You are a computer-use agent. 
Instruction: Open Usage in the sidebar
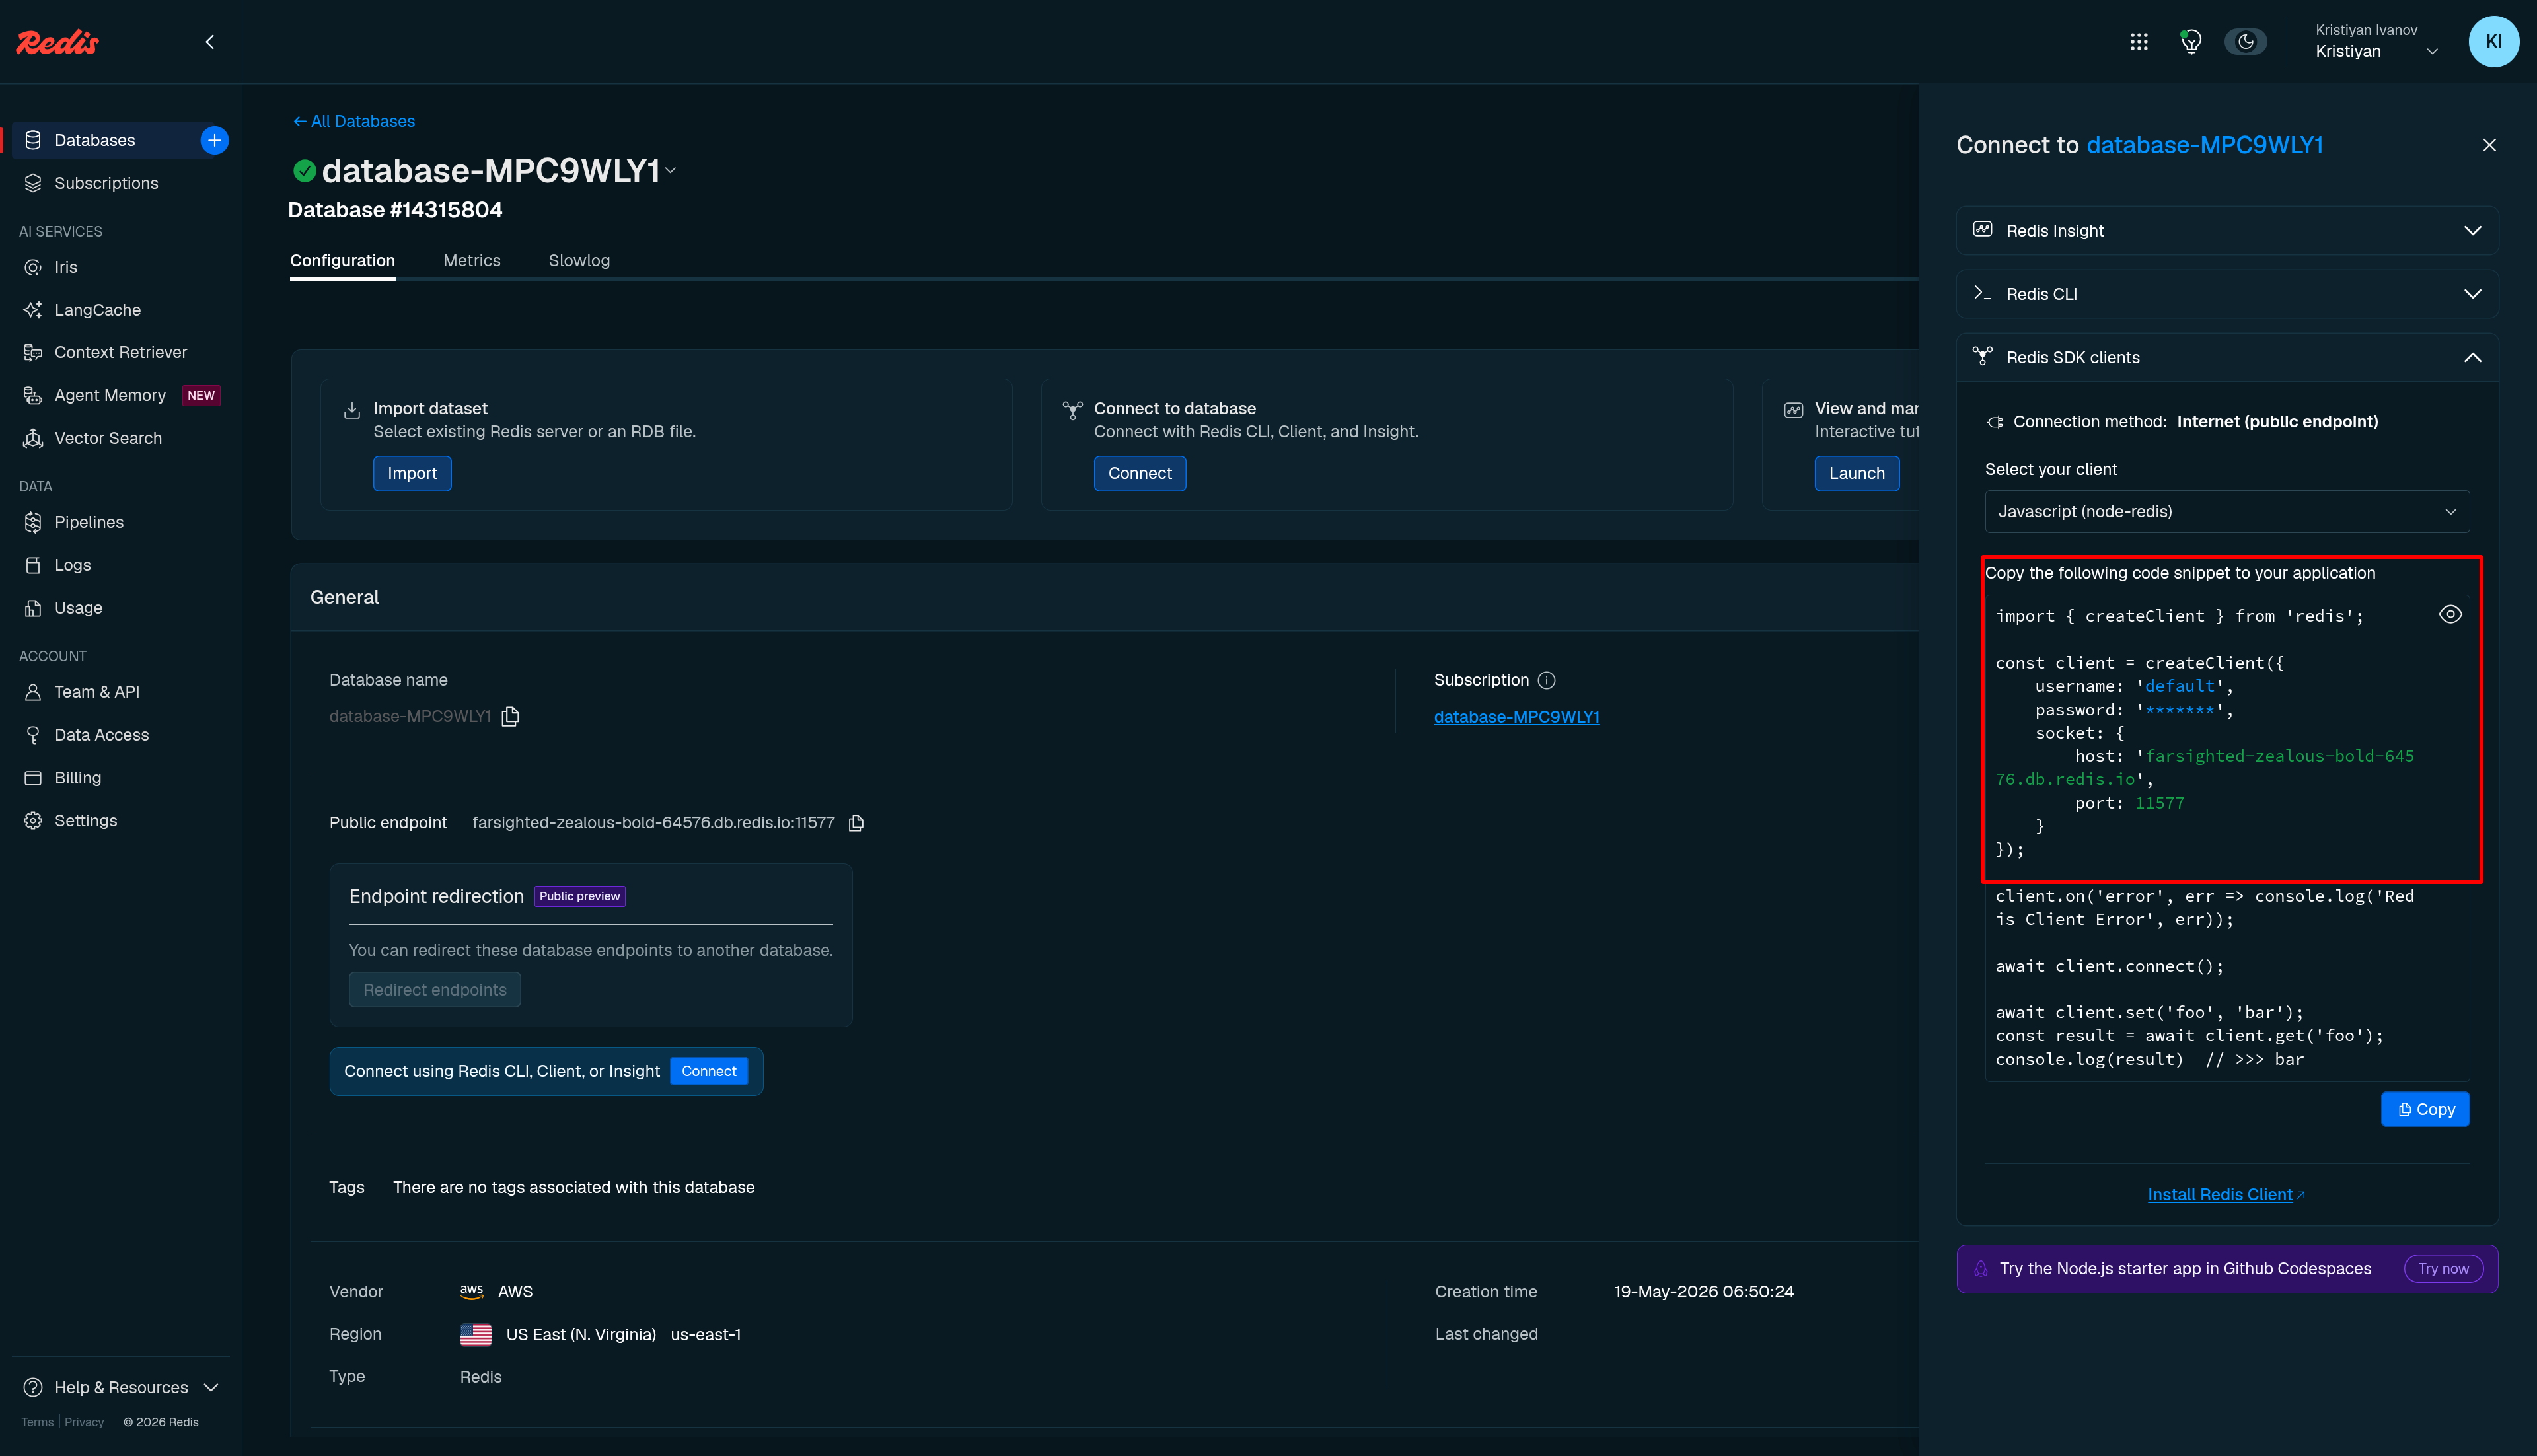pyautogui.click(x=78, y=608)
